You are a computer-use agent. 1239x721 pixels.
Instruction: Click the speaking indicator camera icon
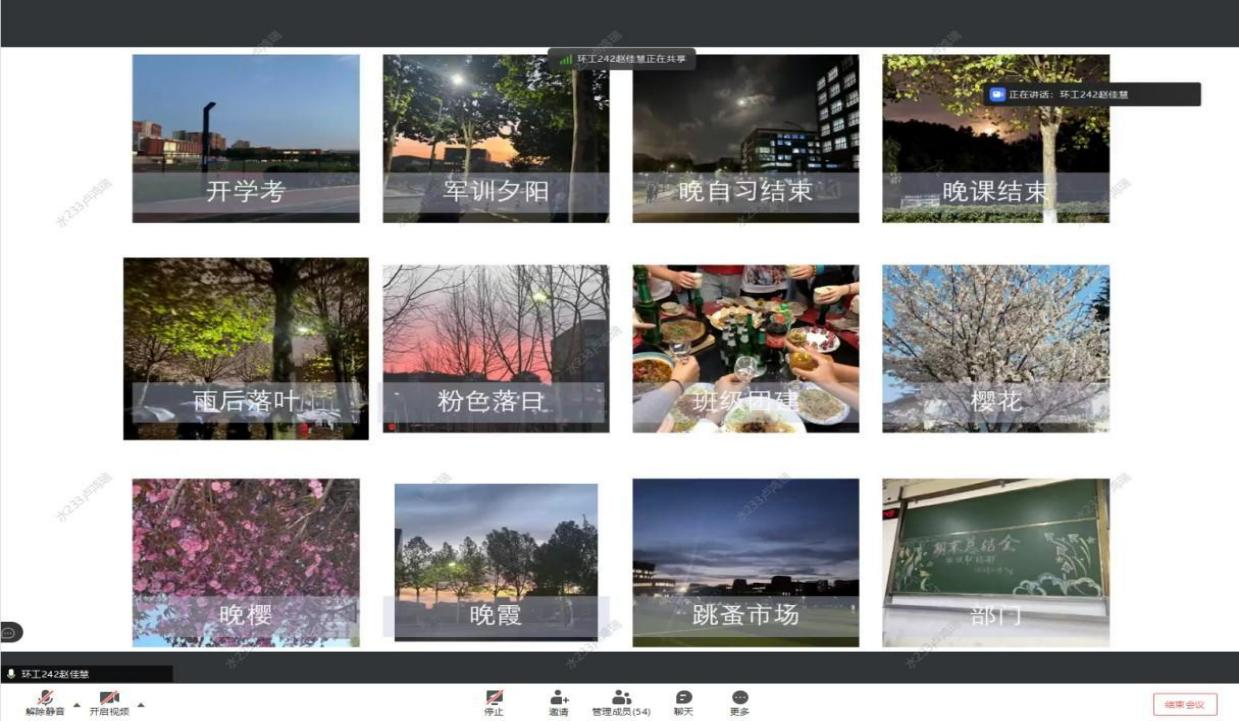tap(997, 94)
